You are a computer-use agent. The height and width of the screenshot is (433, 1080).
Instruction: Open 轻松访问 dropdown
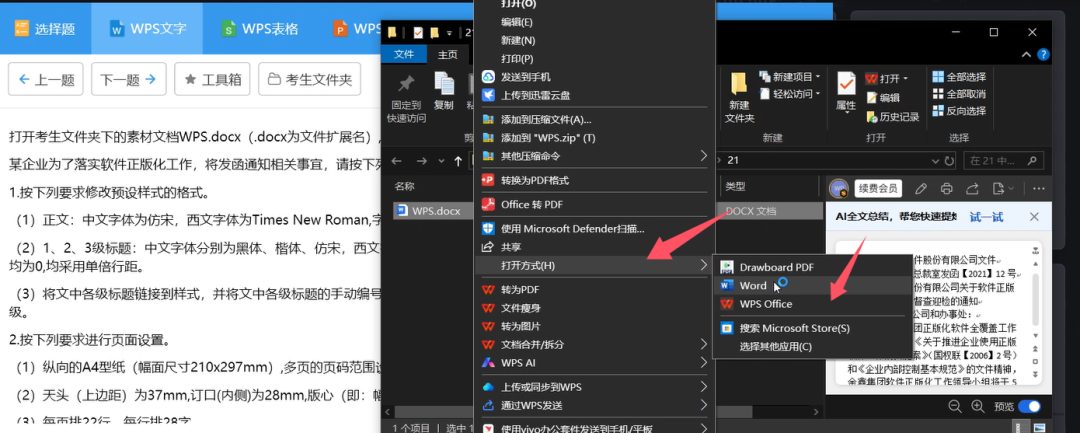tap(789, 94)
